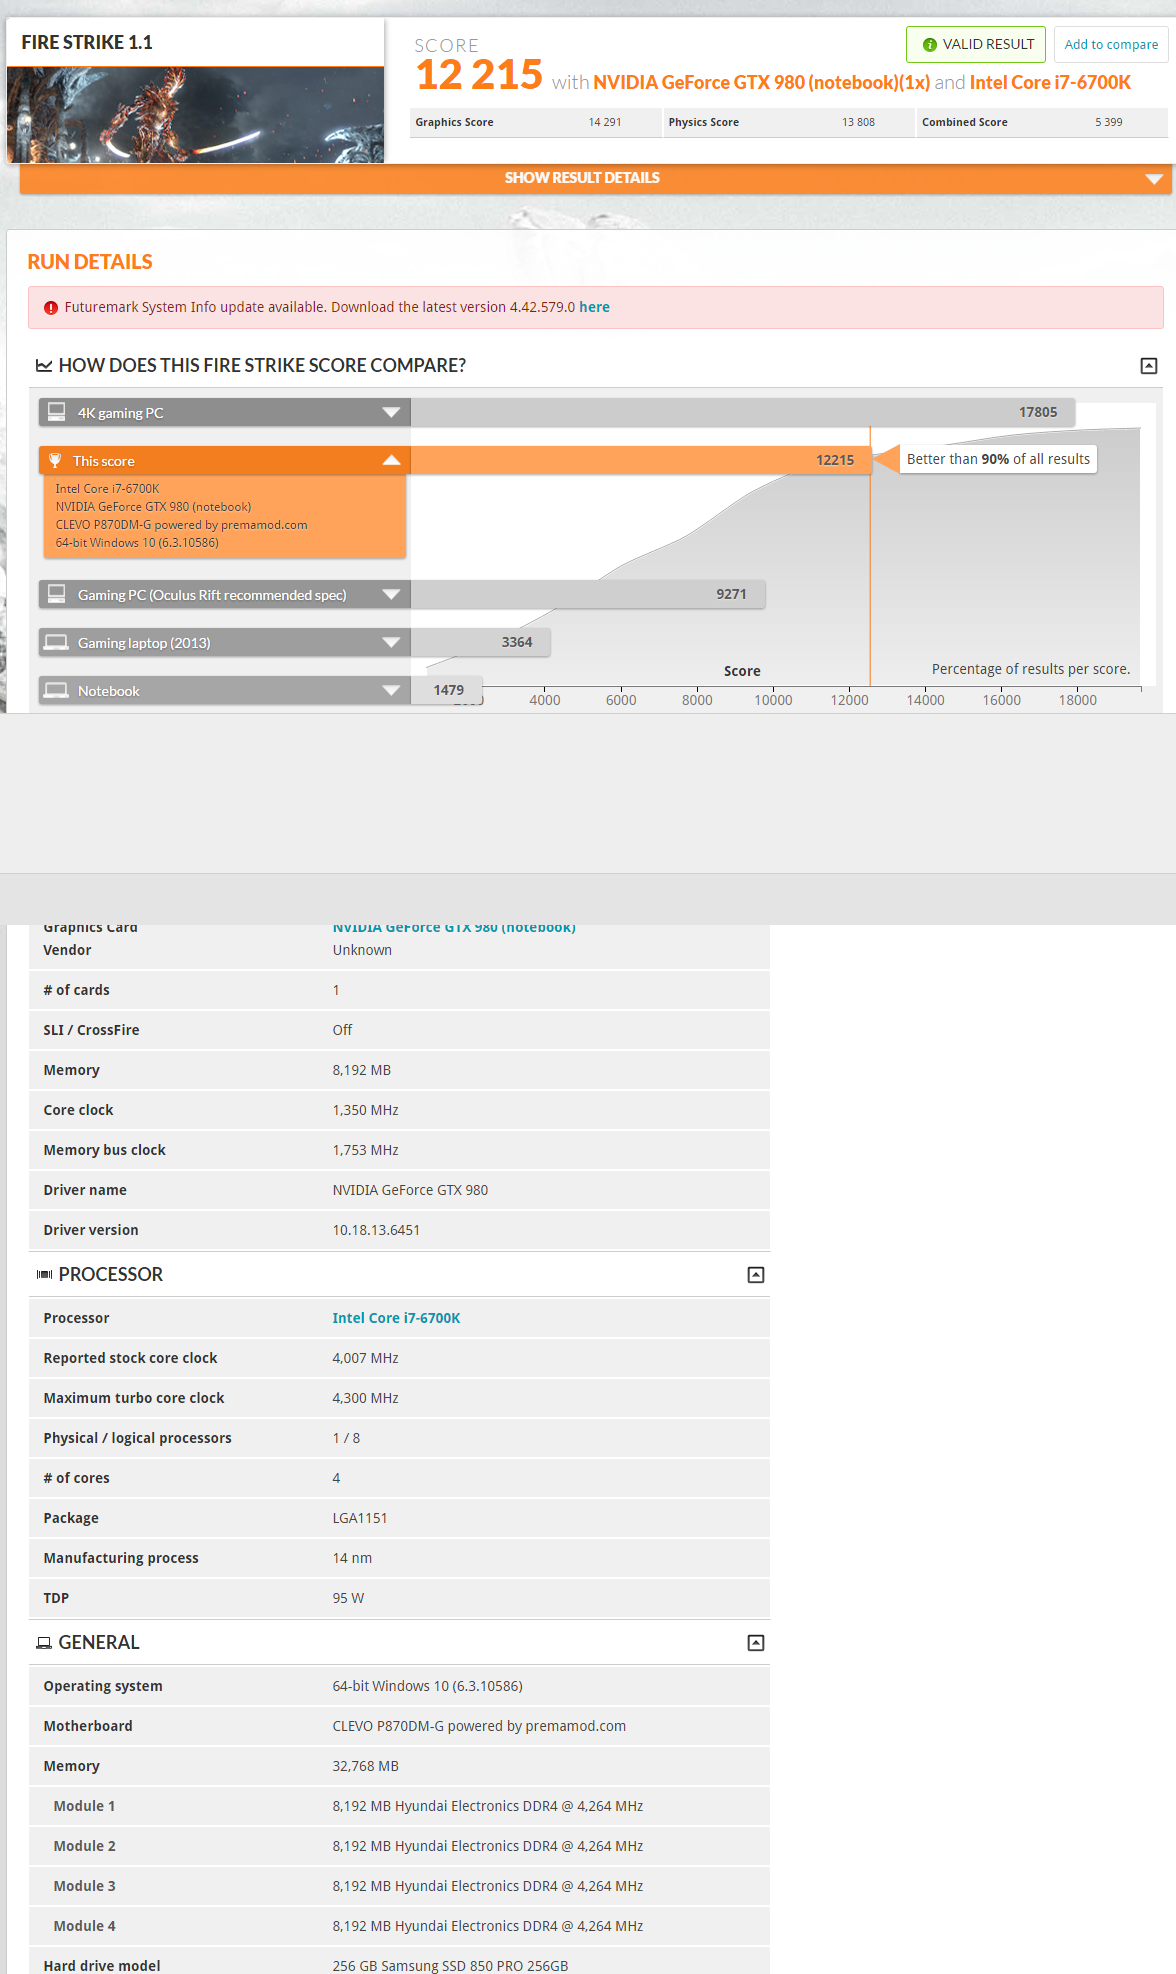
Task: Click the SLI / CrossFire value Off
Action: click(342, 1030)
